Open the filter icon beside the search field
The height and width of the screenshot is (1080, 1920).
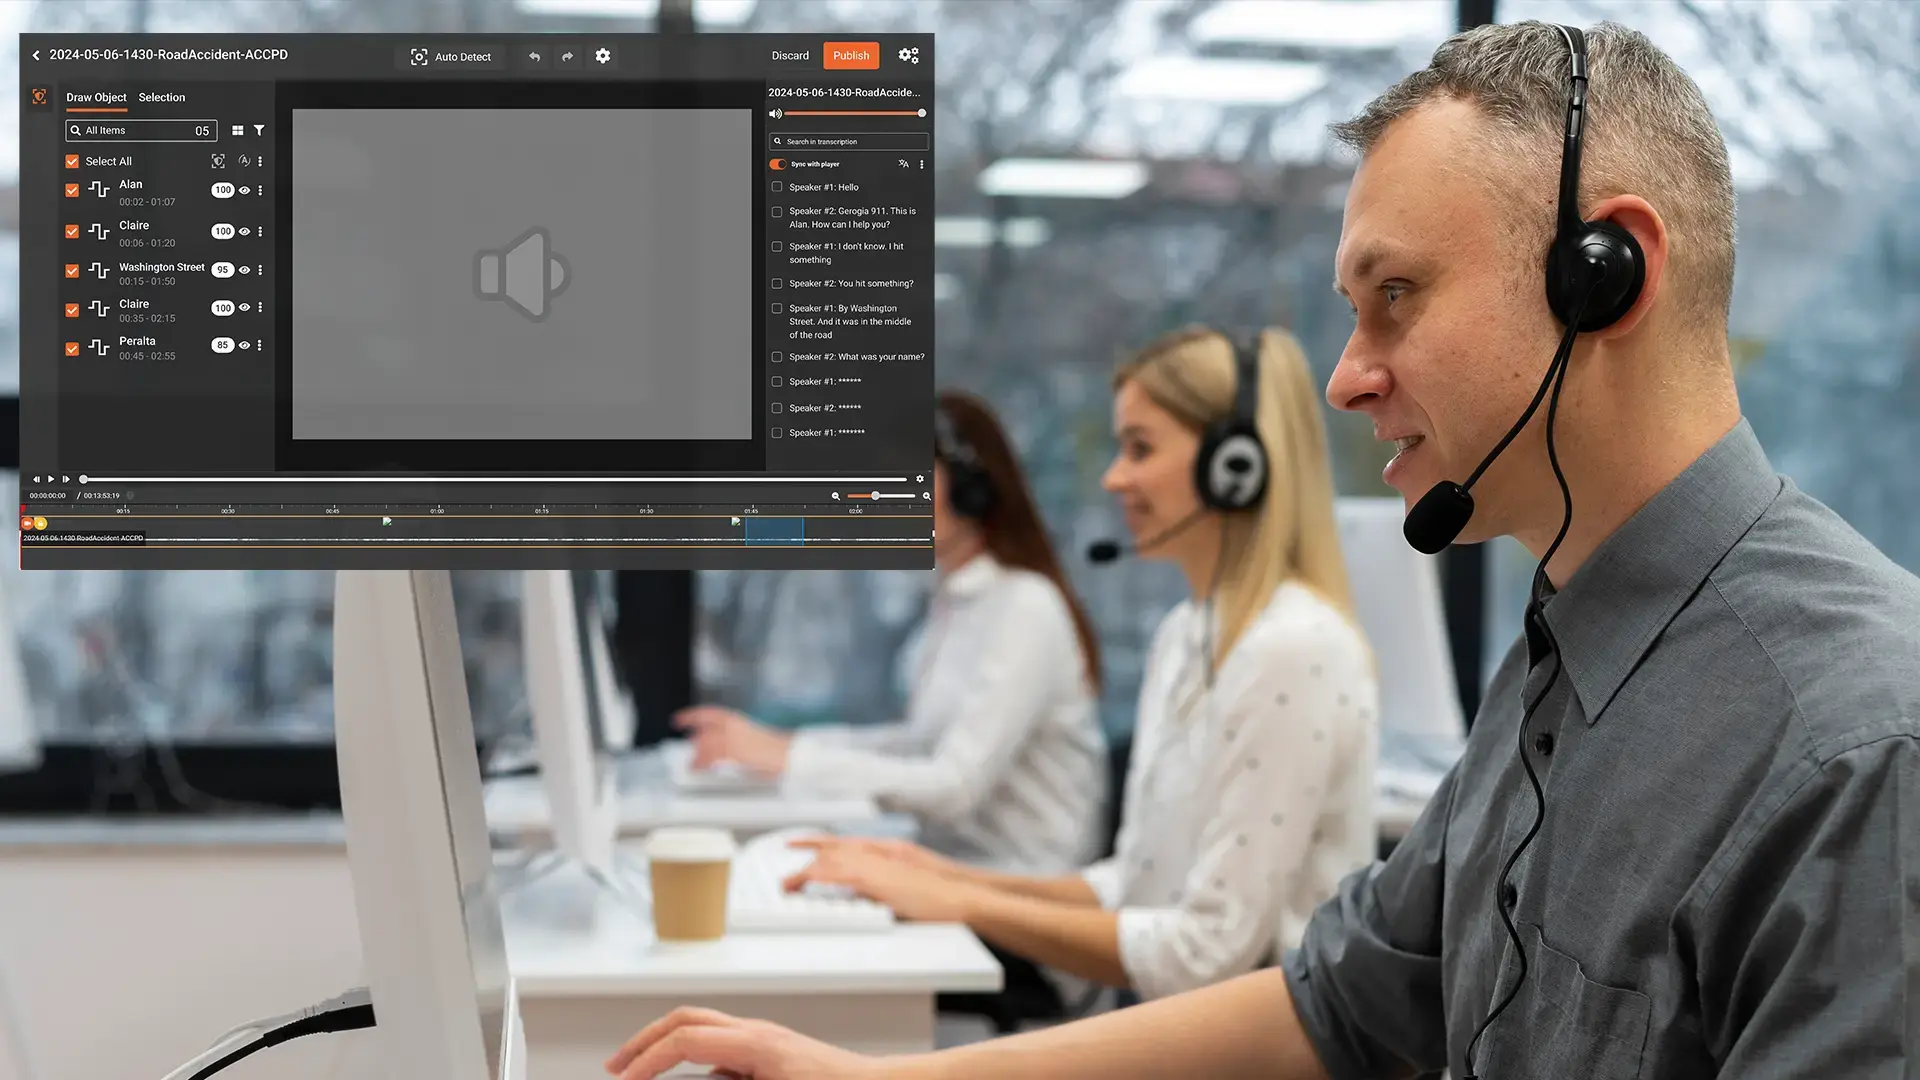(259, 130)
